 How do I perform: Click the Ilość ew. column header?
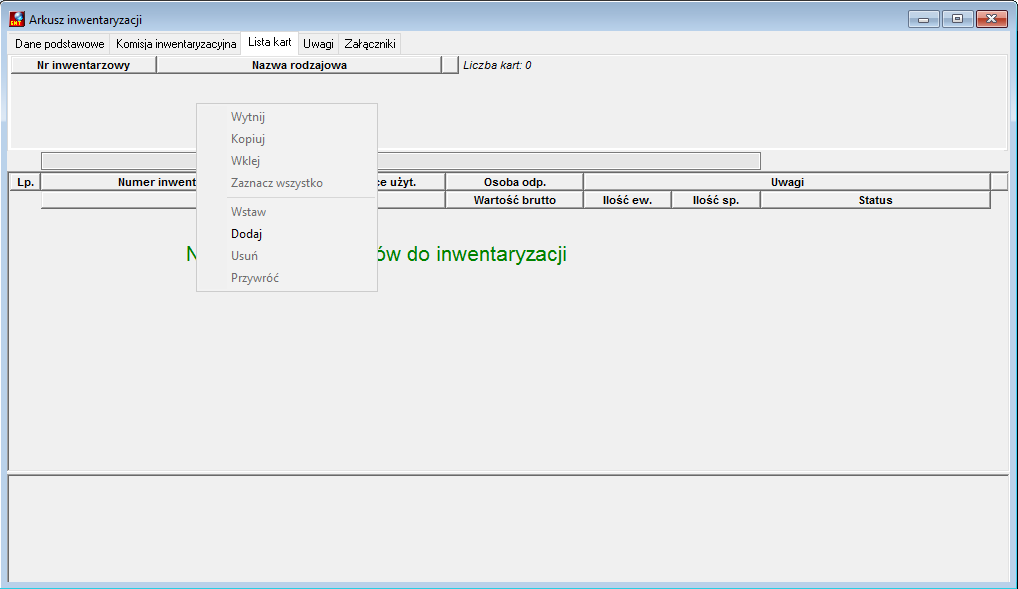(627, 200)
